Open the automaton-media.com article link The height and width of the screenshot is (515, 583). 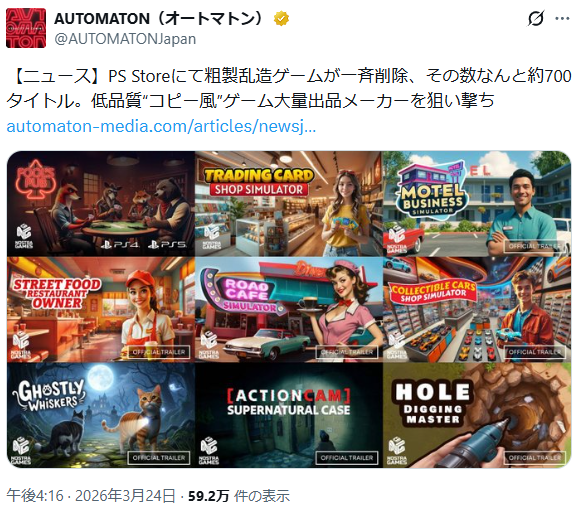tap(161, 126)
